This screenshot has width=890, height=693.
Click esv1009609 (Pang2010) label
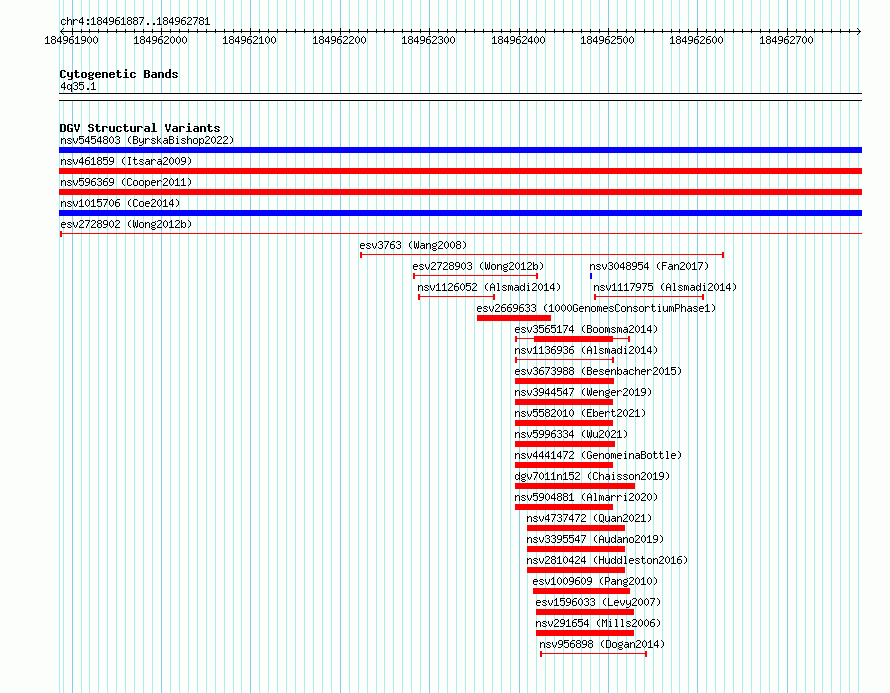595,581
